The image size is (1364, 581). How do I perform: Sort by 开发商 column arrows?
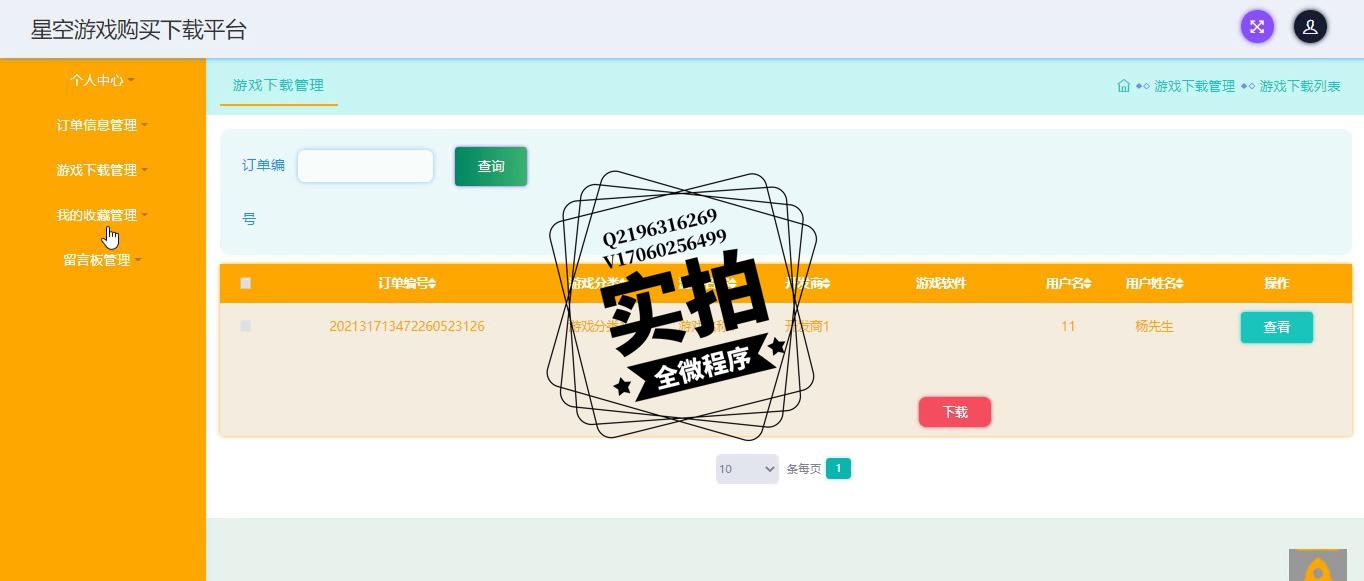pos(827,284)
